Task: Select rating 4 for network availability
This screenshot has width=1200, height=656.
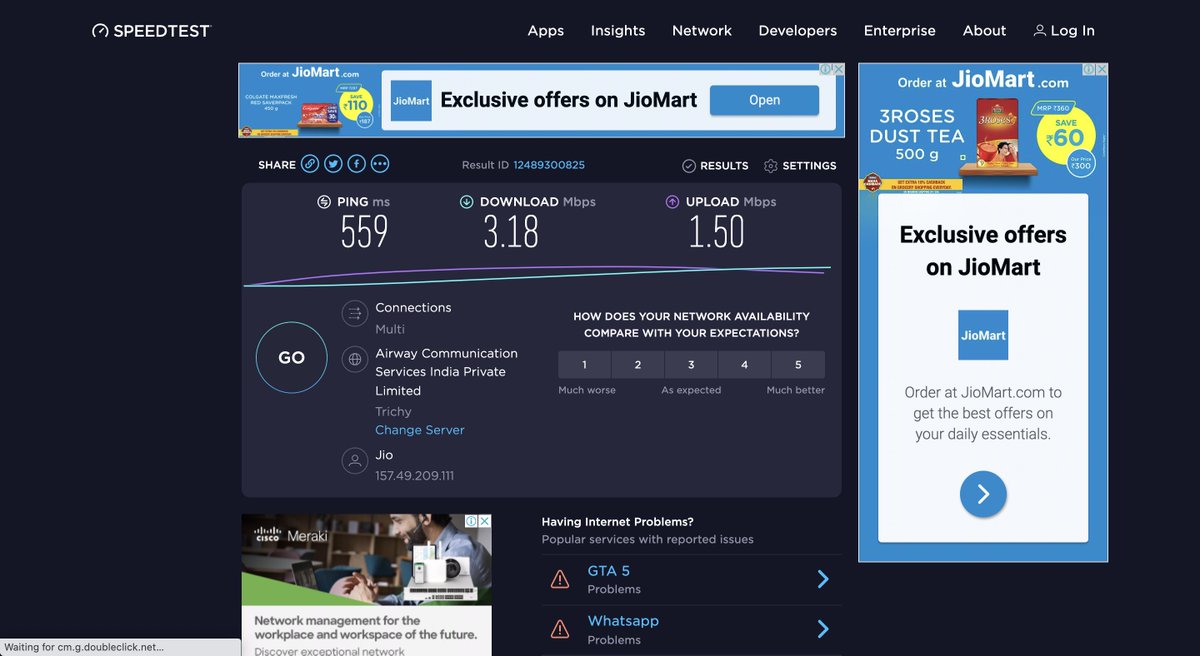Action: pos(744,365)
